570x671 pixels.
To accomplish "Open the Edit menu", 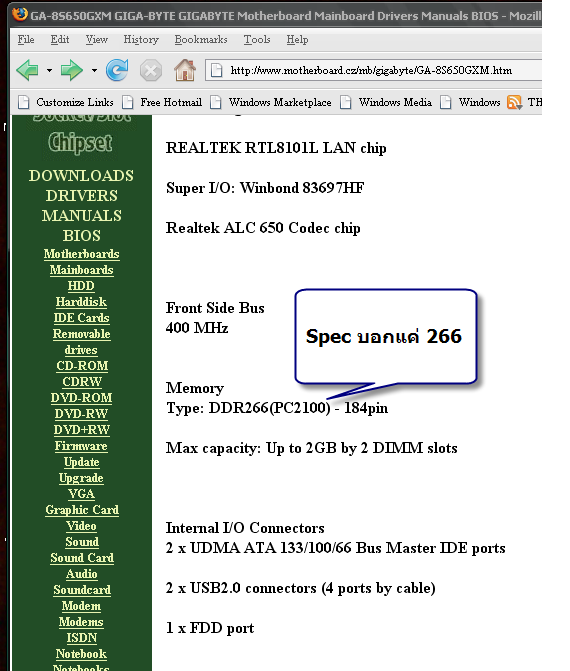I will tap(59, 39).
